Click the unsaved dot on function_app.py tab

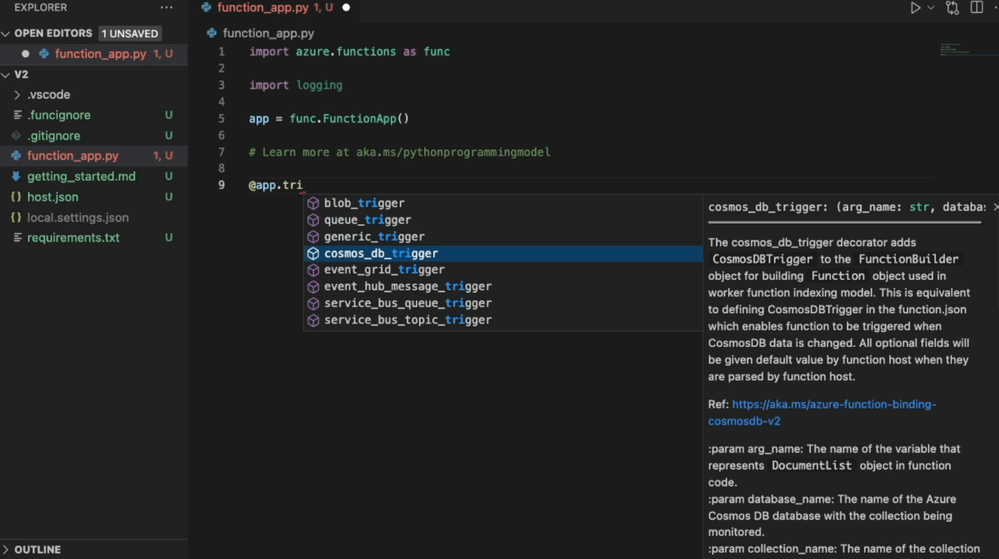tap(346, 8)
